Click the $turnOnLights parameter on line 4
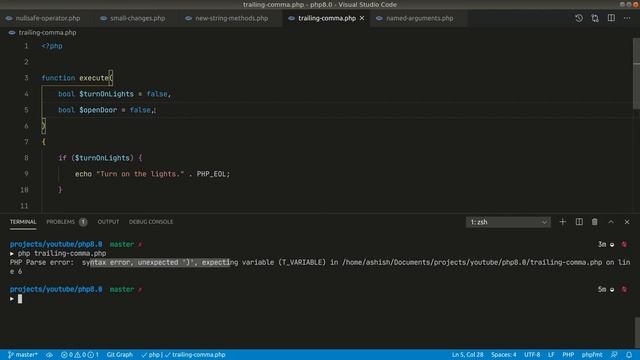Screen dimensions: 640x360 coord(106,94)
